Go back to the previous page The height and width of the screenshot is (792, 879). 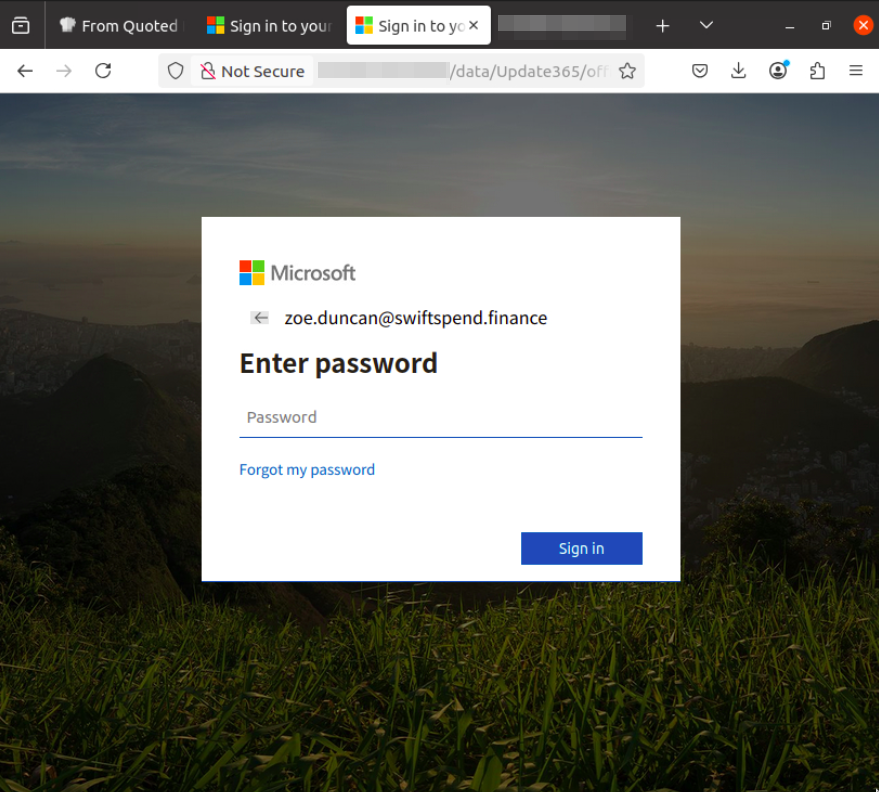(25, 71)
